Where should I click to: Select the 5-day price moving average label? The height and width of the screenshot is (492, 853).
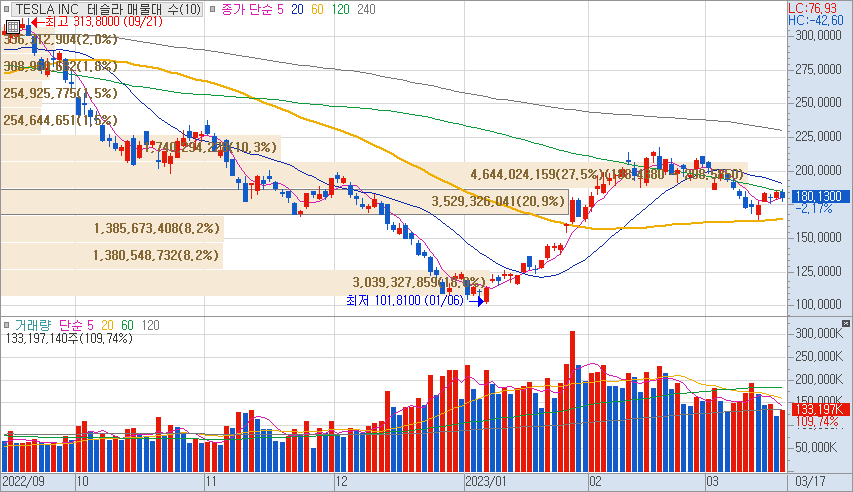click(280, 9)
